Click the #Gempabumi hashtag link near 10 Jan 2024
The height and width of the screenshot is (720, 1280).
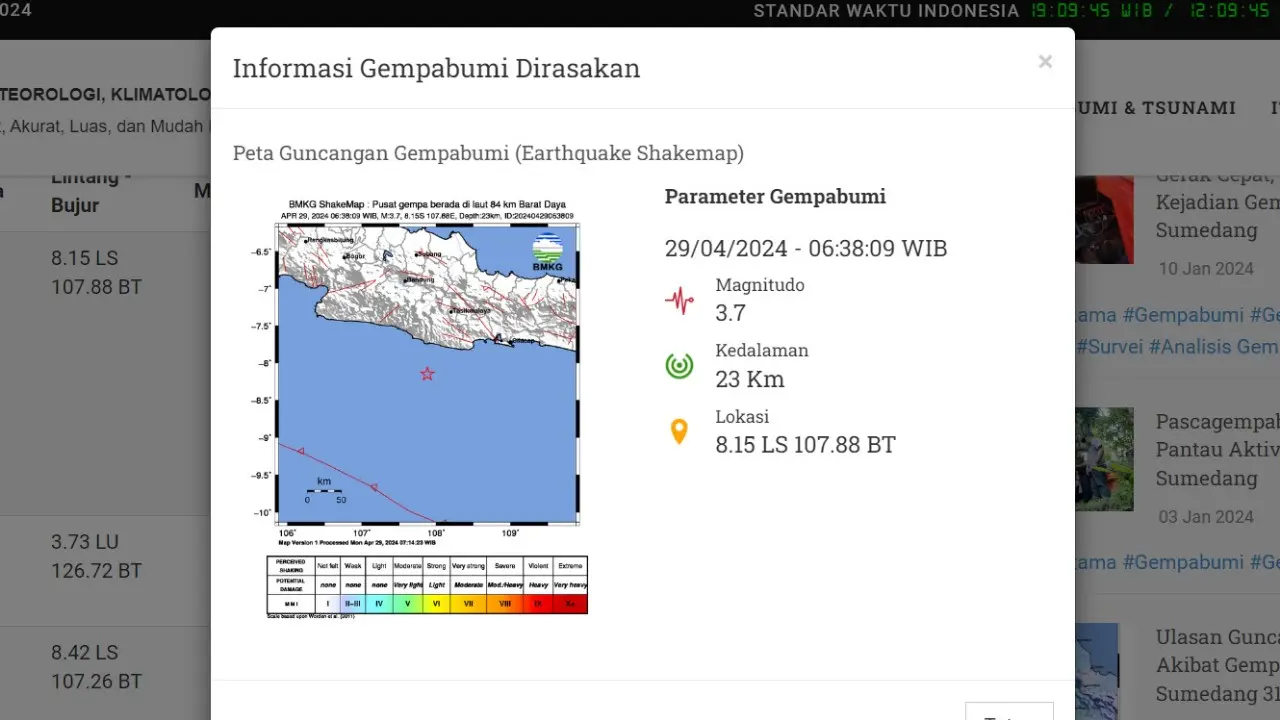click(x=1183, y=315)
